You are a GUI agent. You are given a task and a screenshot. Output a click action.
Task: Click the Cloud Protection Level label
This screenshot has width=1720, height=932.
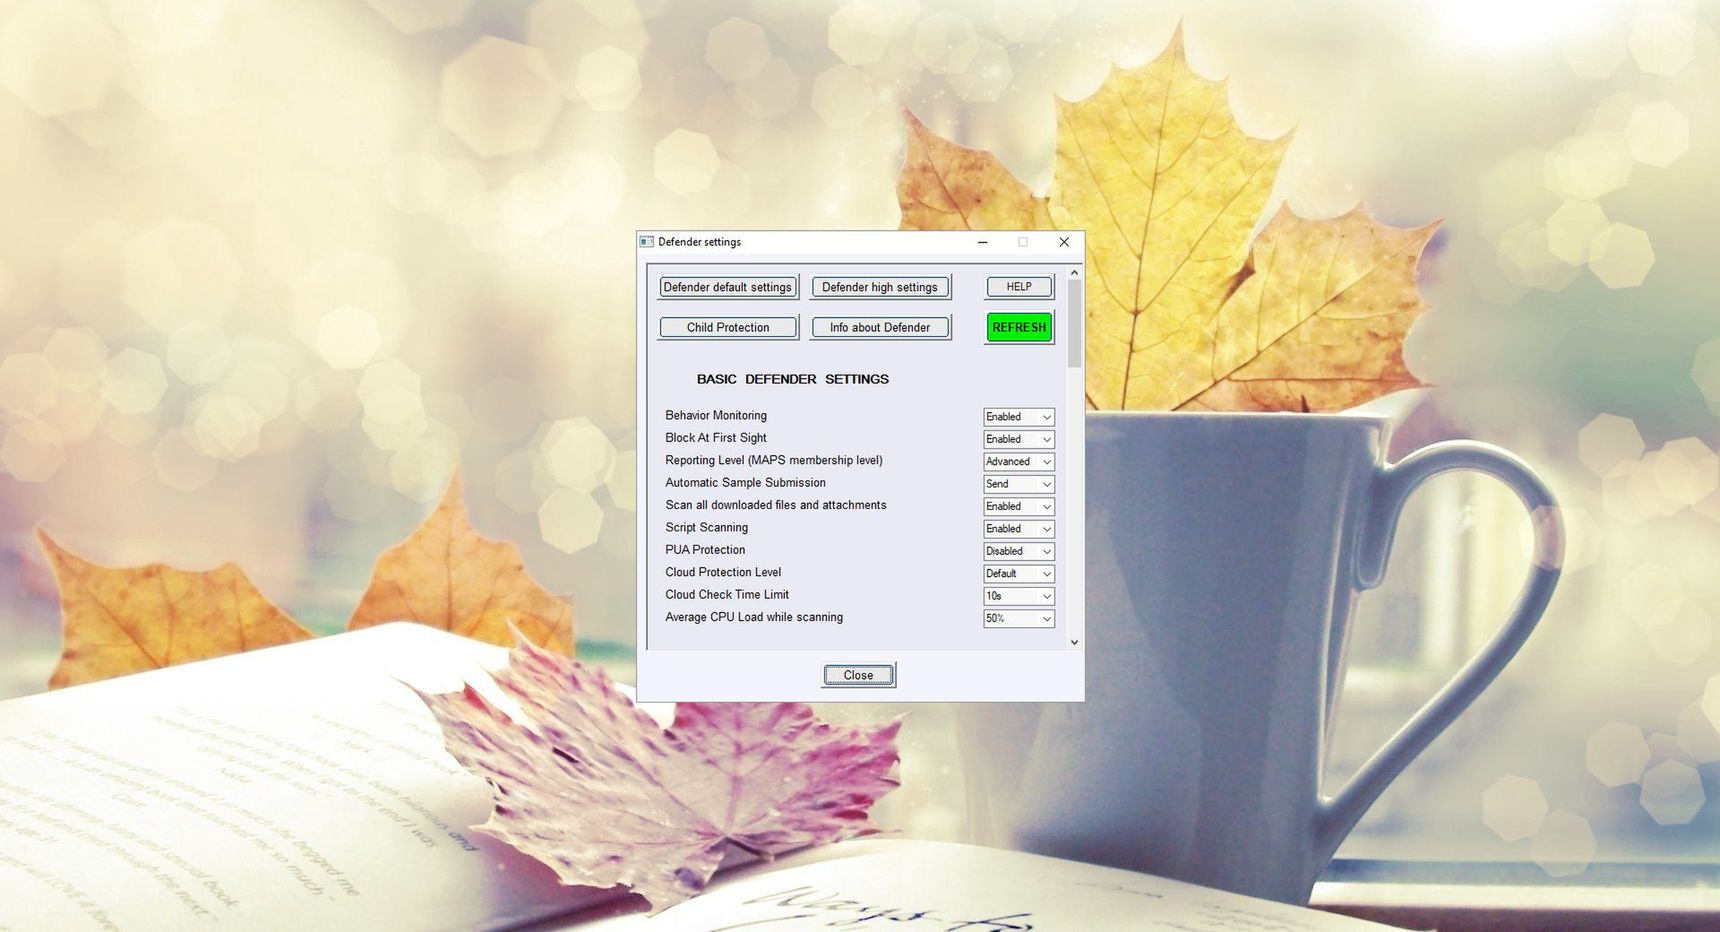[x=723, y=572]
